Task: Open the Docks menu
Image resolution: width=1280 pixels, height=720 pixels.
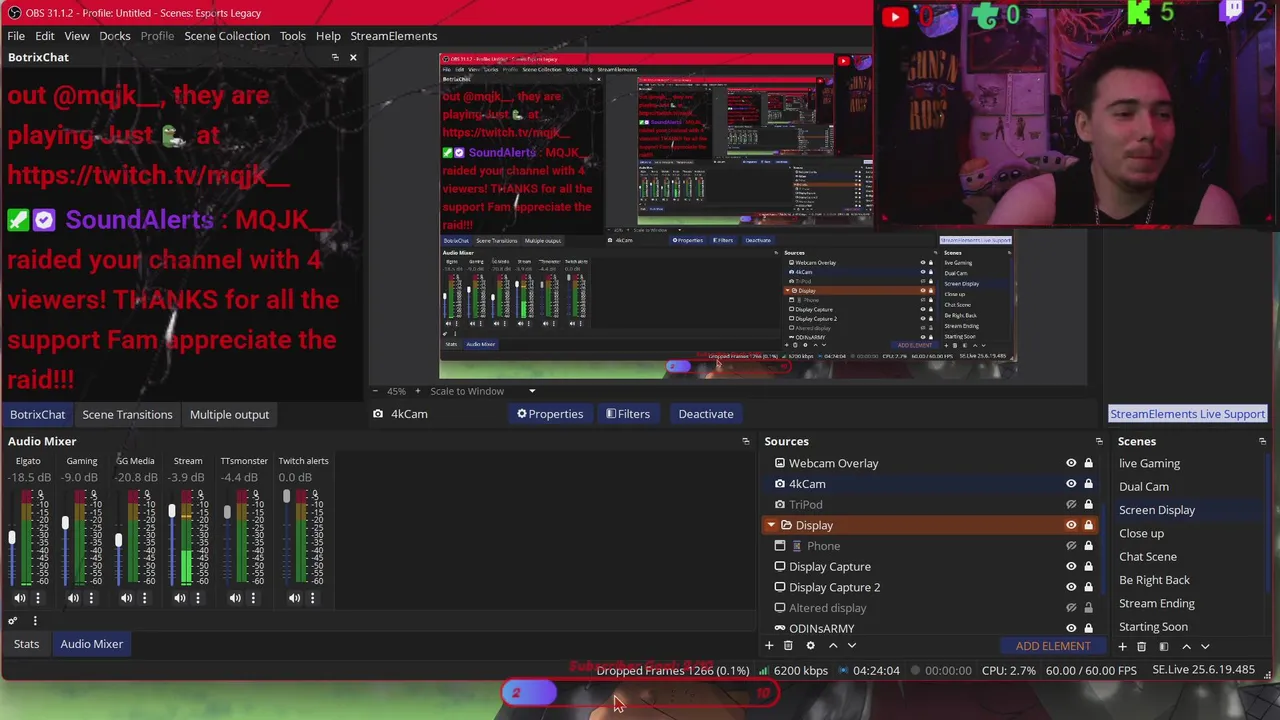Action: tap(114, 36)
